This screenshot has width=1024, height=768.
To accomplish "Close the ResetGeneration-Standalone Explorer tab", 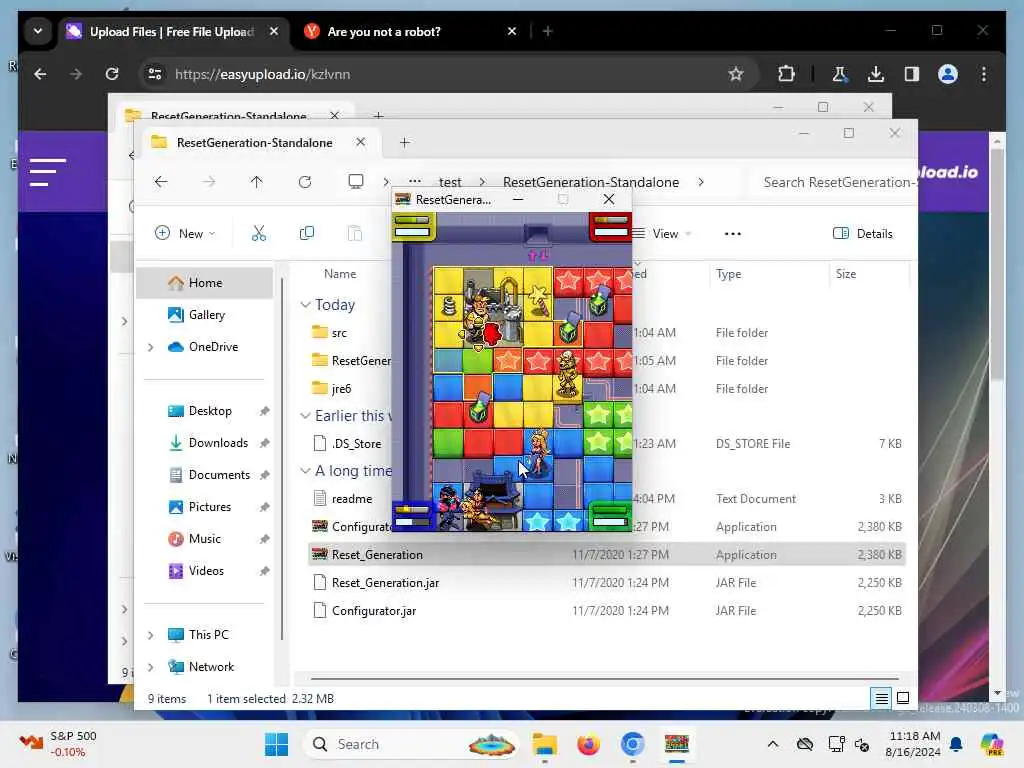I will click(x=360, y=142).
